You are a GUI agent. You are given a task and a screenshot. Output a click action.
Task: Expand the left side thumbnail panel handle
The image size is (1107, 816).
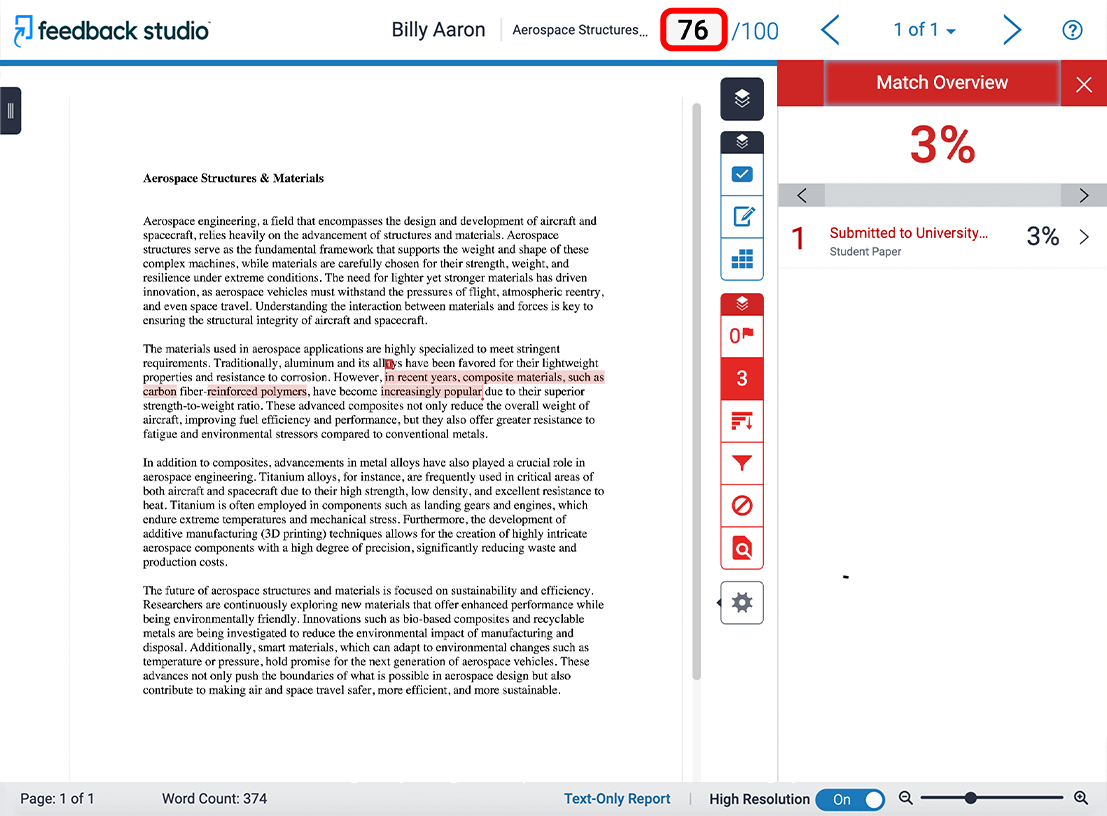11,111
